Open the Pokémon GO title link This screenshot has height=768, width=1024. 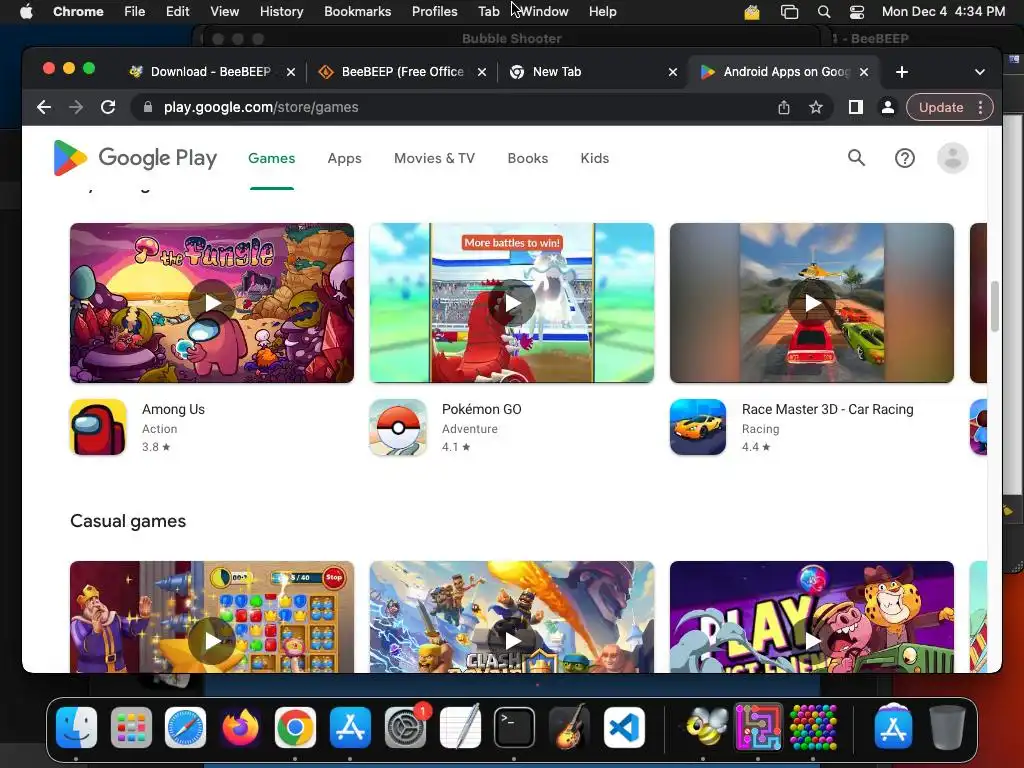coord(482,409)
